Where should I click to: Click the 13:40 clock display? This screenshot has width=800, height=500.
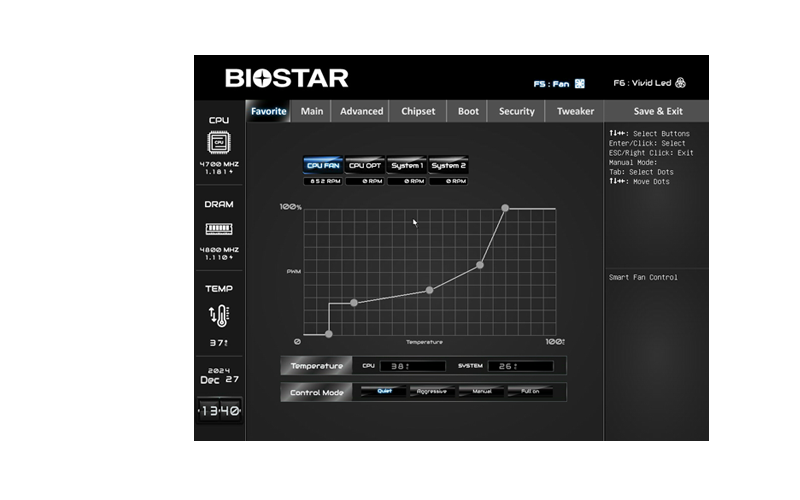coord(219,411)
